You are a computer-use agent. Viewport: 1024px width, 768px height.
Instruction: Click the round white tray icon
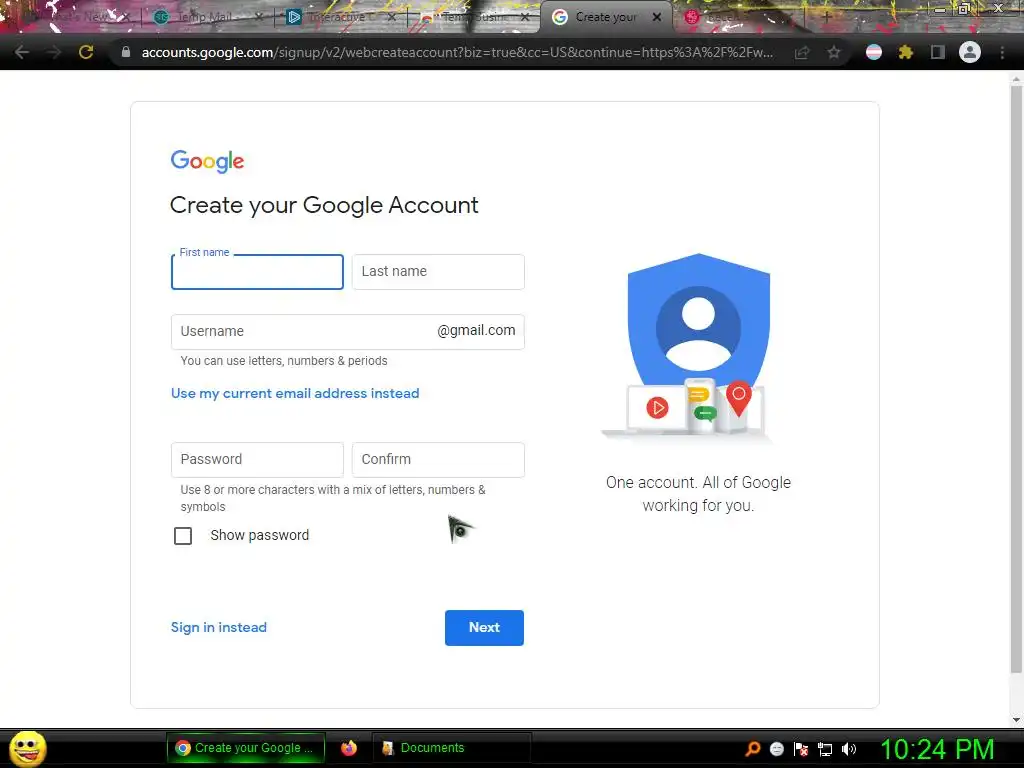(776, 748)
